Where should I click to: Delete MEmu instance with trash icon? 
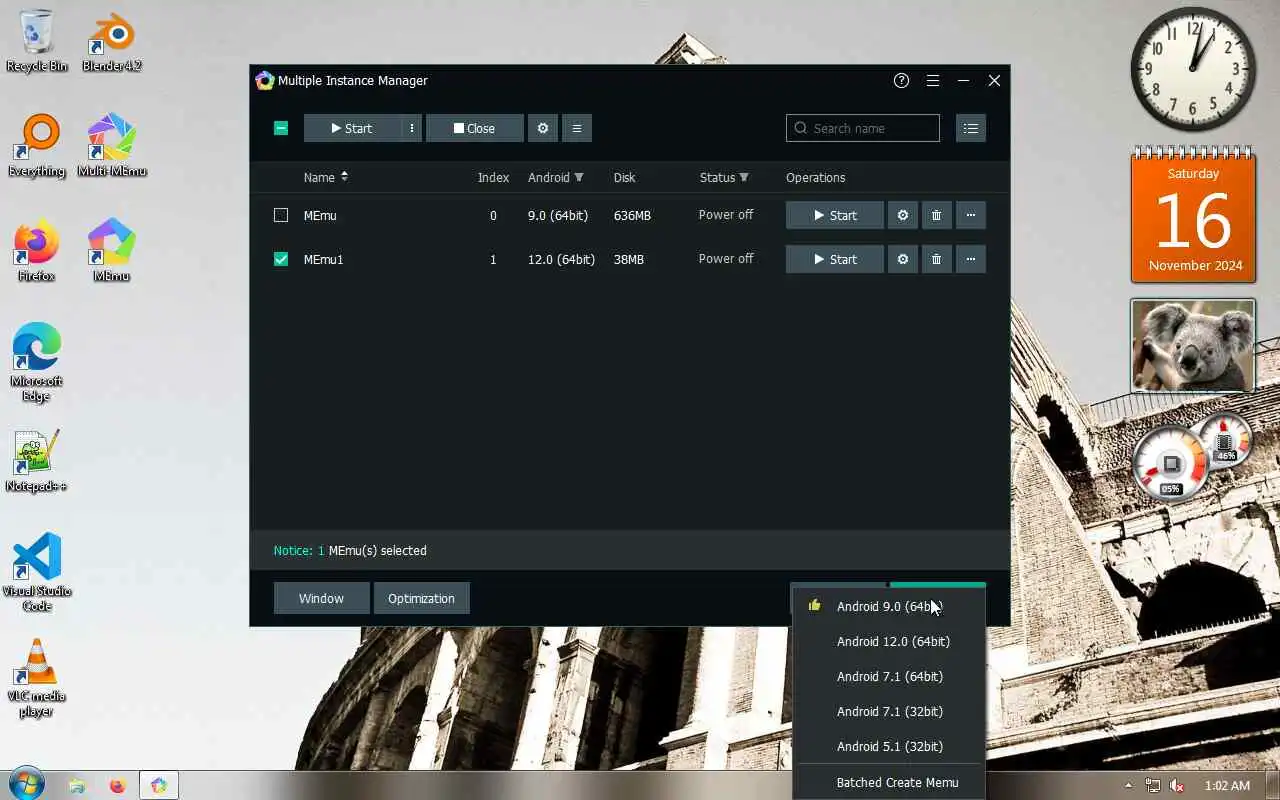point(936,215)
